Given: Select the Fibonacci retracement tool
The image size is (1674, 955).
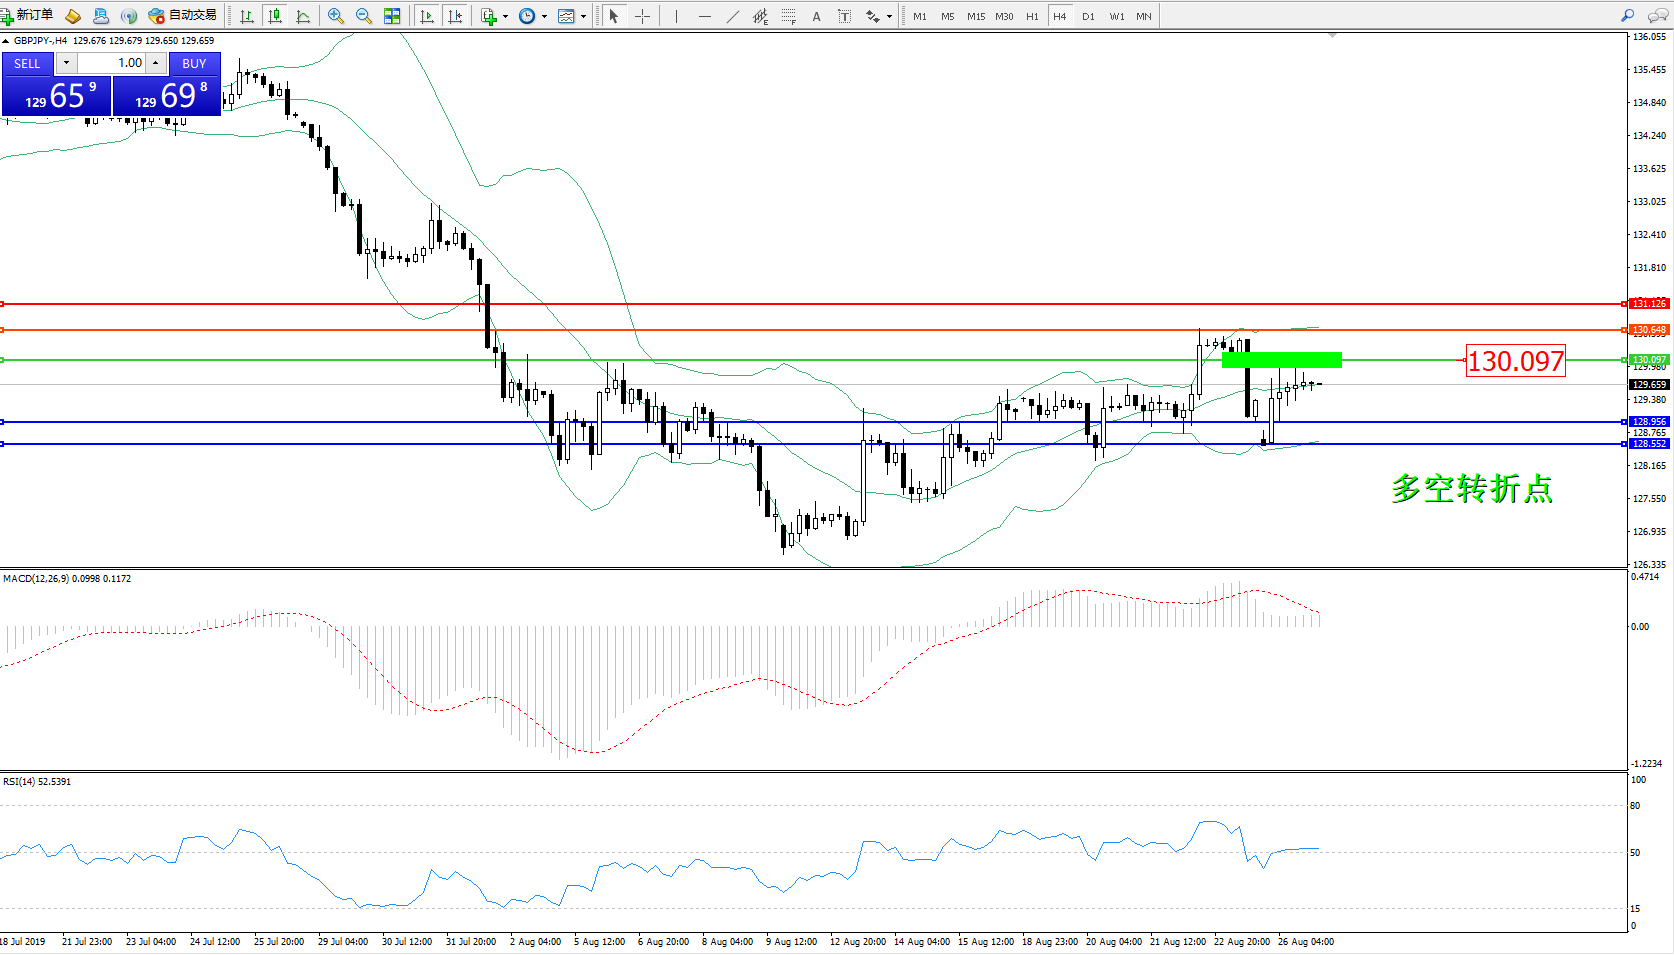Looking at the screenshot, I should pos(789,16).
